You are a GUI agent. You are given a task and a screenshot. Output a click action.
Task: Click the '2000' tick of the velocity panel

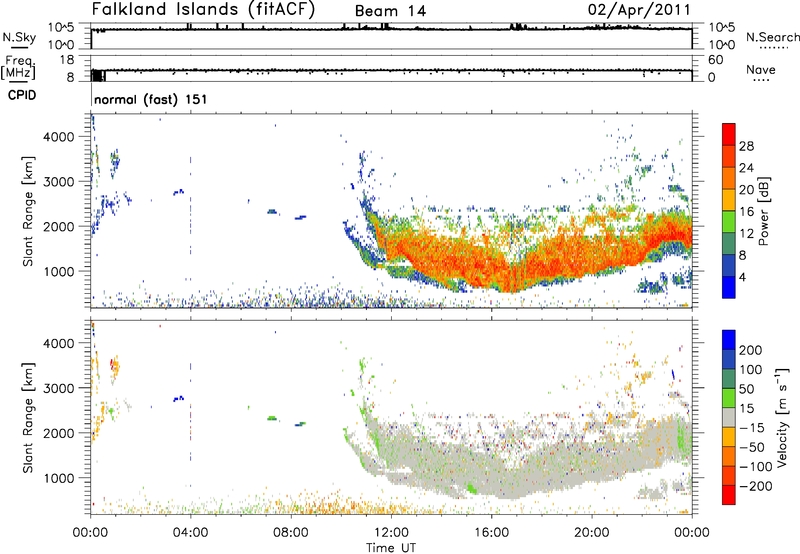[x=58, y=433]
